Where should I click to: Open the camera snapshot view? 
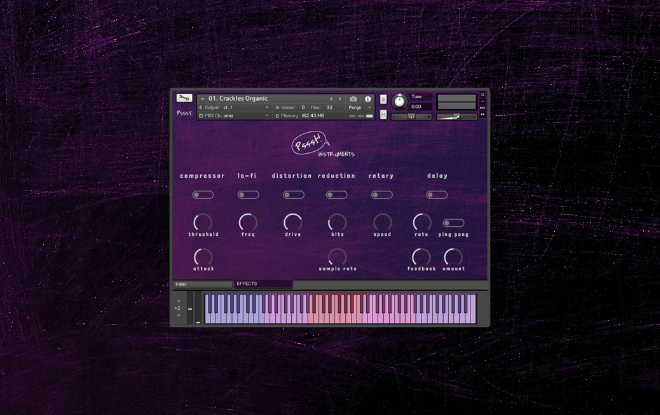(x=354, y=99)
